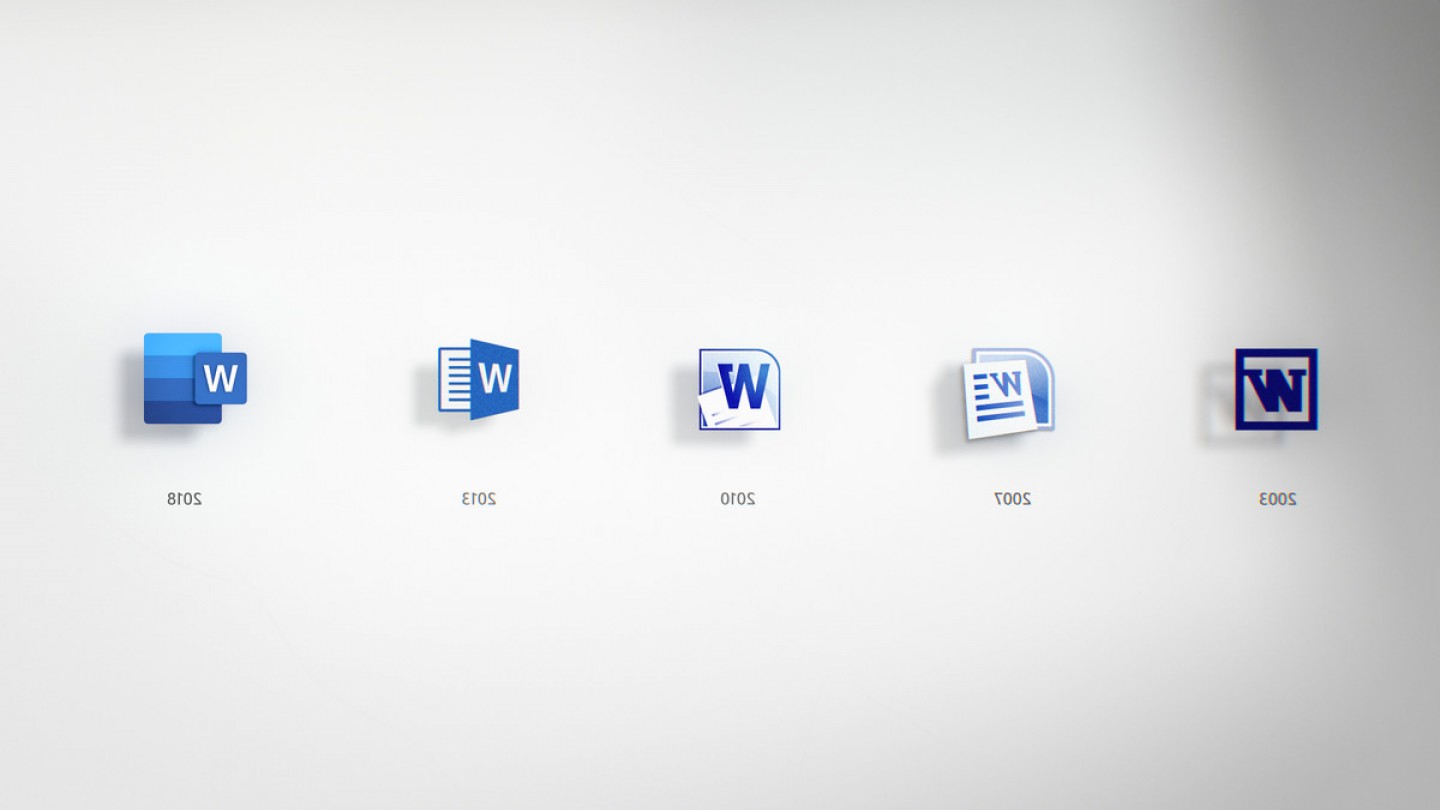Click the 2003 year label
The width and height of the screenshot is (1440, 810).
[1276, 497]
